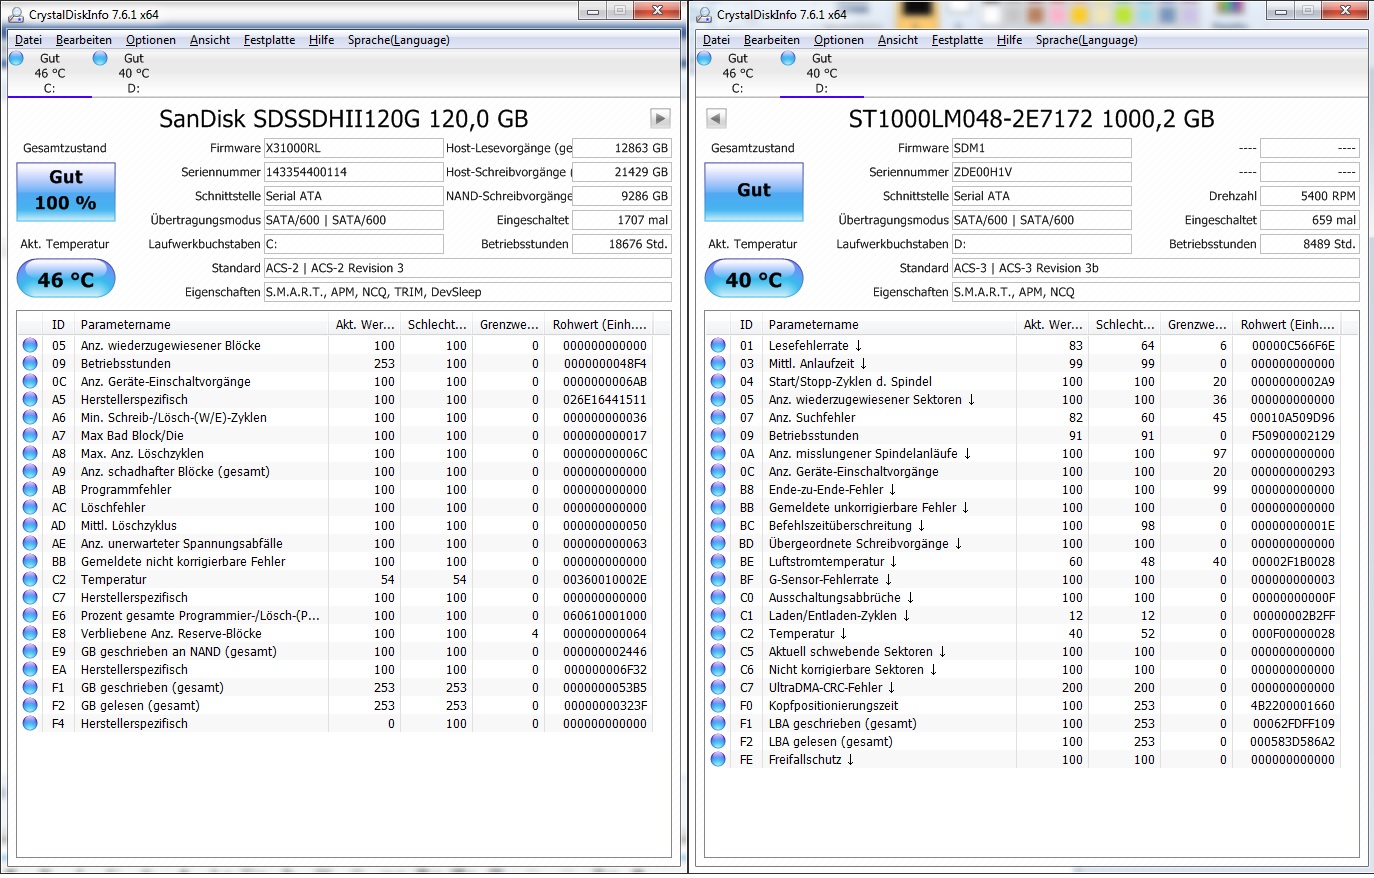Open the Bearbeiten menu in the SanDisk window
The image size is (1374, 878).
(x=84, y=40)
